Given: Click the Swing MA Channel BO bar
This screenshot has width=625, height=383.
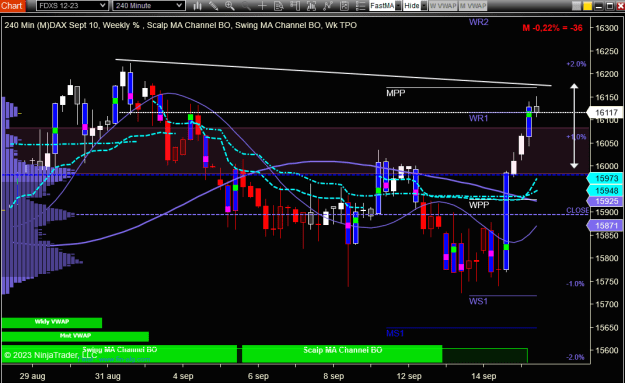Looking at the screenshot, I should pos(120,354).
